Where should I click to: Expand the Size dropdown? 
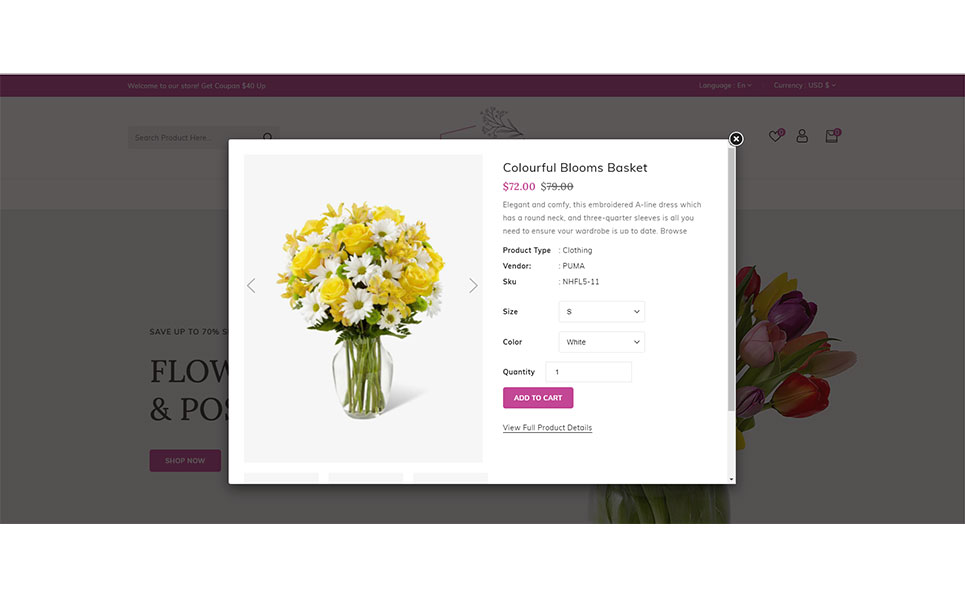[601, 311]
